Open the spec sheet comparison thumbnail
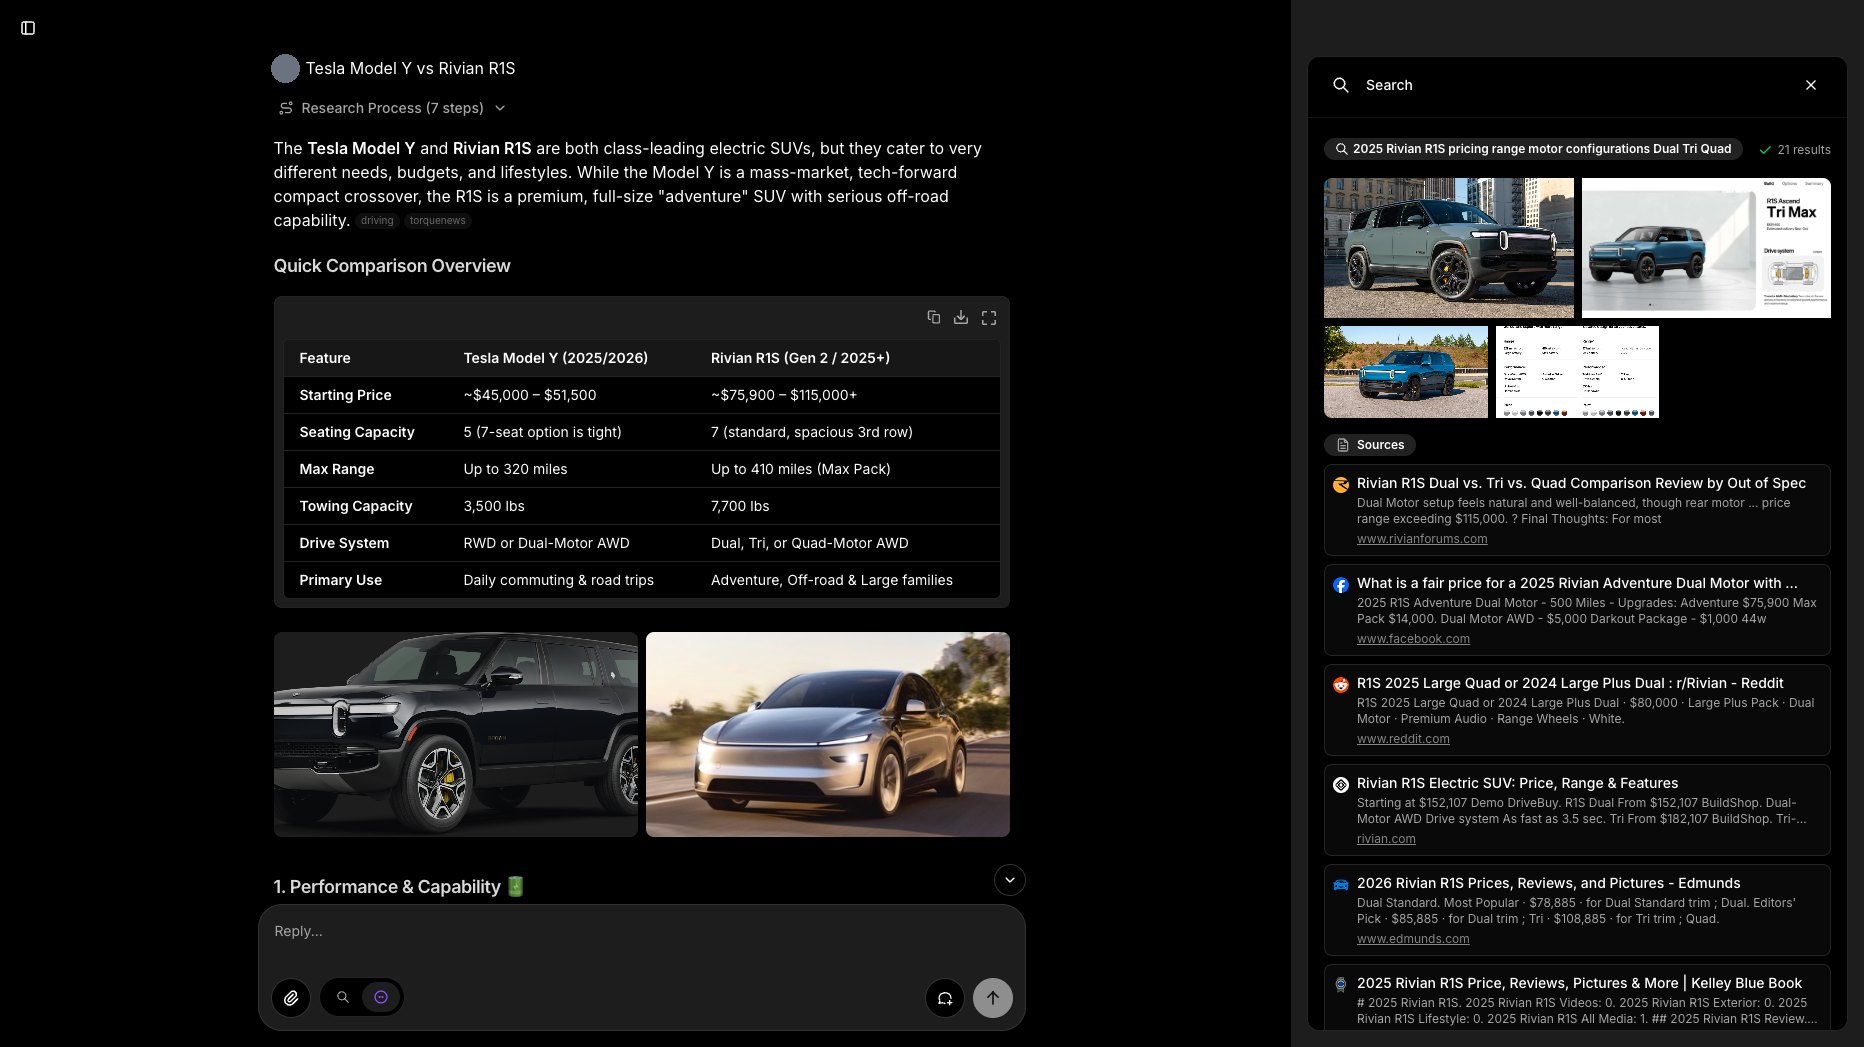The image size is (1864, 1047). pos(1577,372)
